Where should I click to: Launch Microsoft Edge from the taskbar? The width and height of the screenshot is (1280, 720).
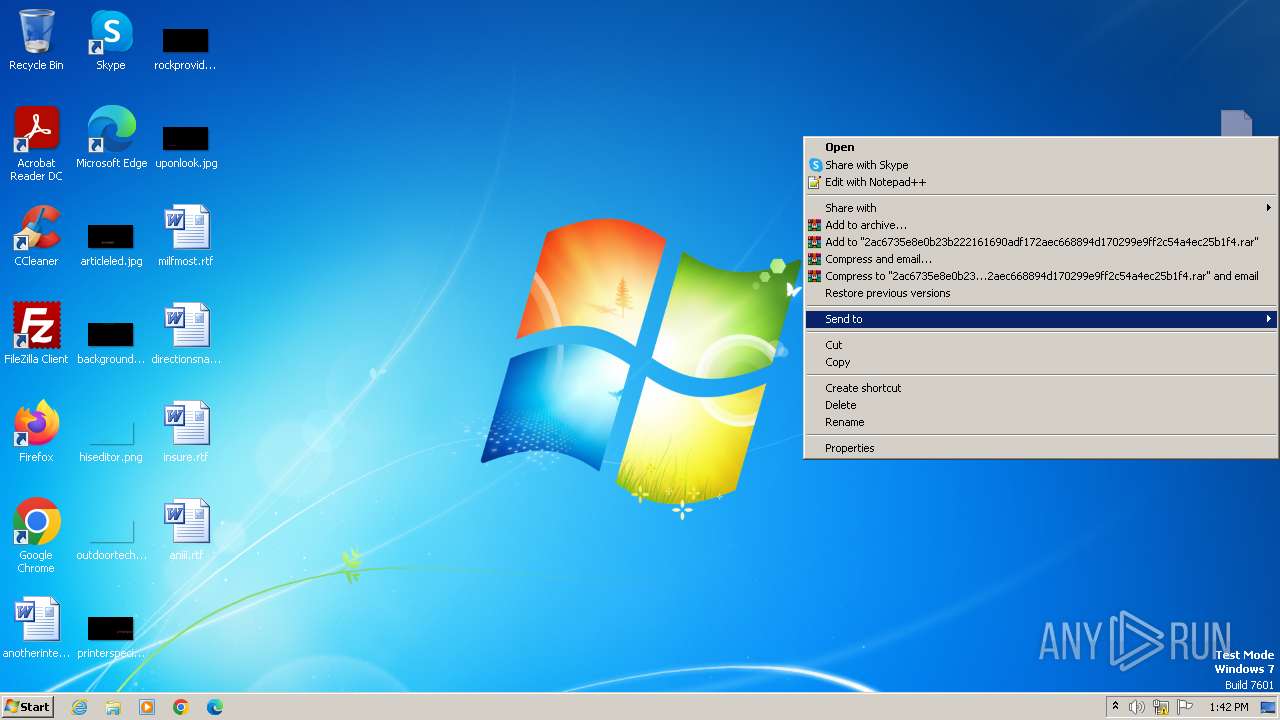[215, 707]
